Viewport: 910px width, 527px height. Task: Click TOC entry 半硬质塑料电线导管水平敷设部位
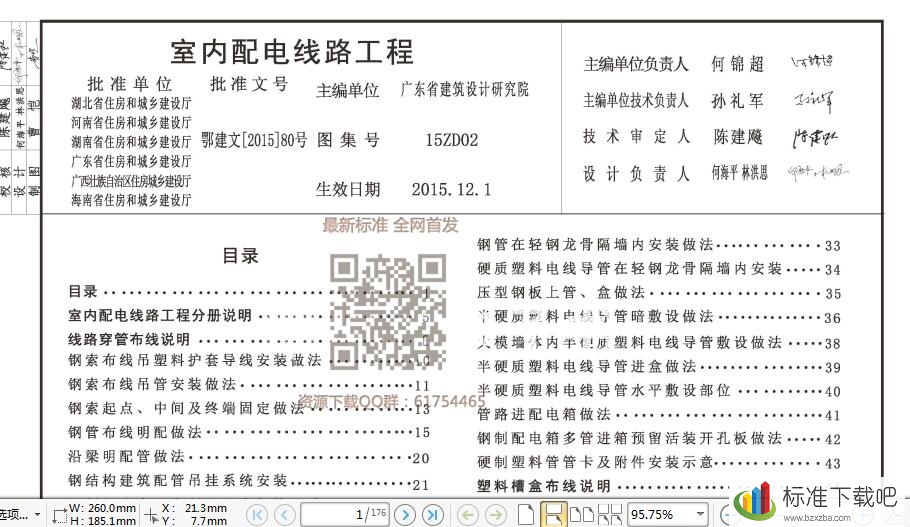pos(659,391)
